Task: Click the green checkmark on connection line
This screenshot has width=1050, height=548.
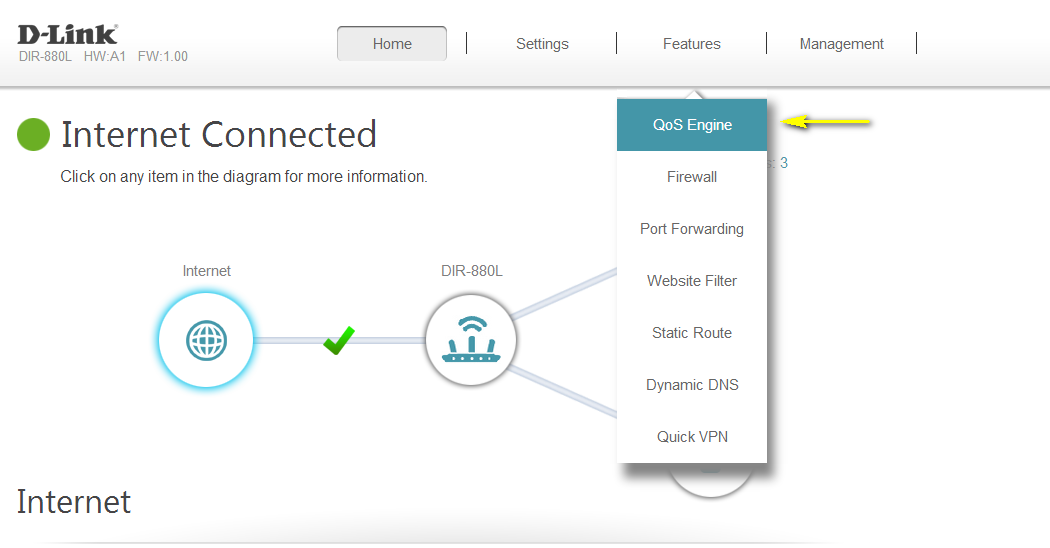Action: (339, 340)
